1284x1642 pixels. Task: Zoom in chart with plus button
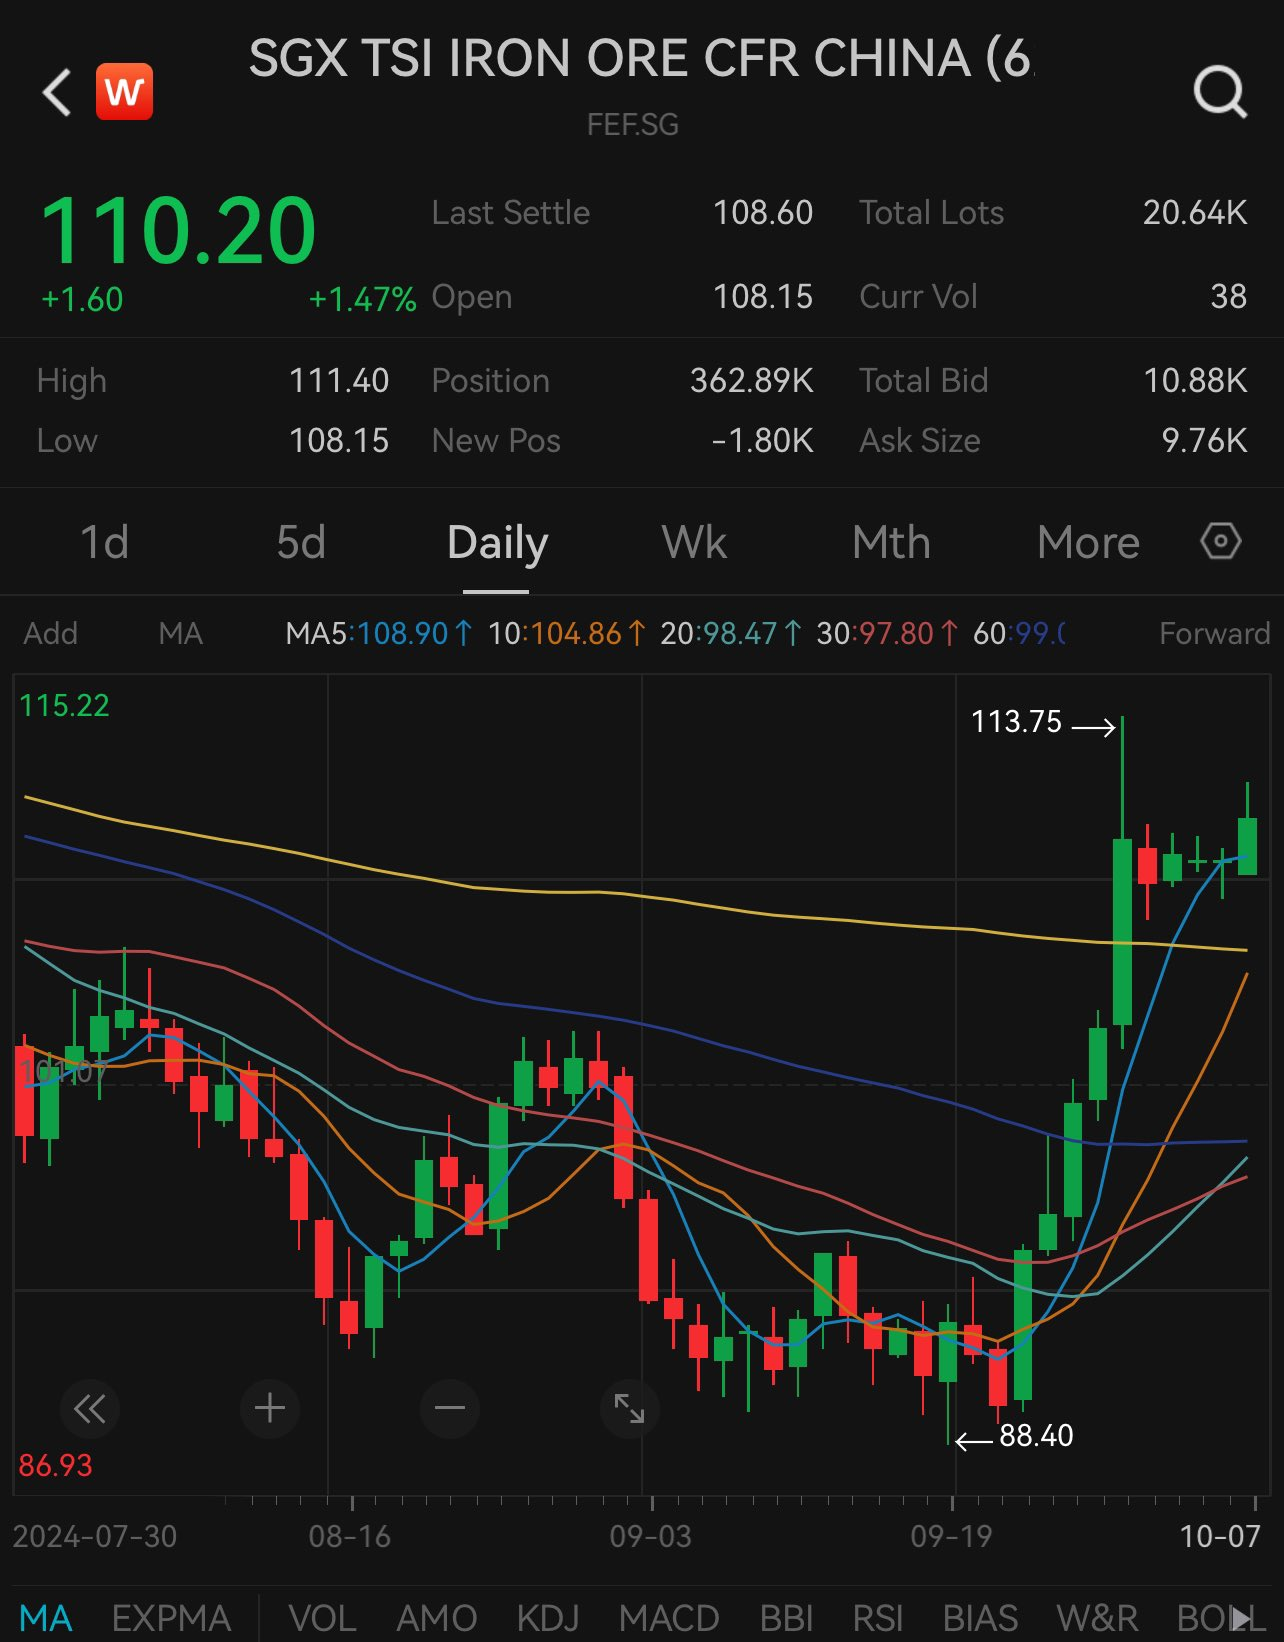coord(270,1409)
